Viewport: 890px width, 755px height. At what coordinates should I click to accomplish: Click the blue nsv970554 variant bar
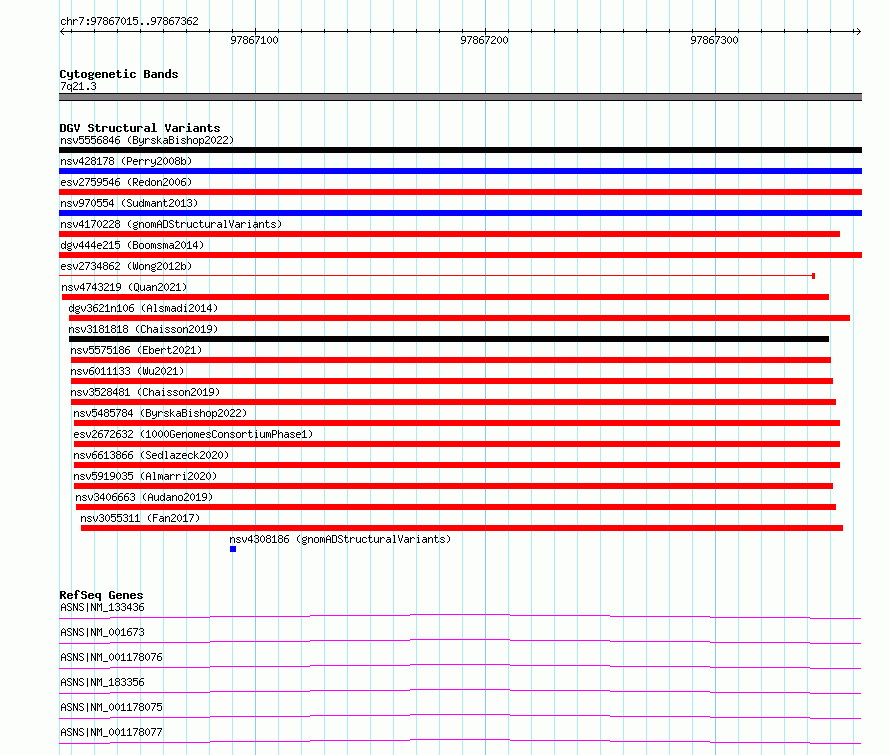(460, 213)
